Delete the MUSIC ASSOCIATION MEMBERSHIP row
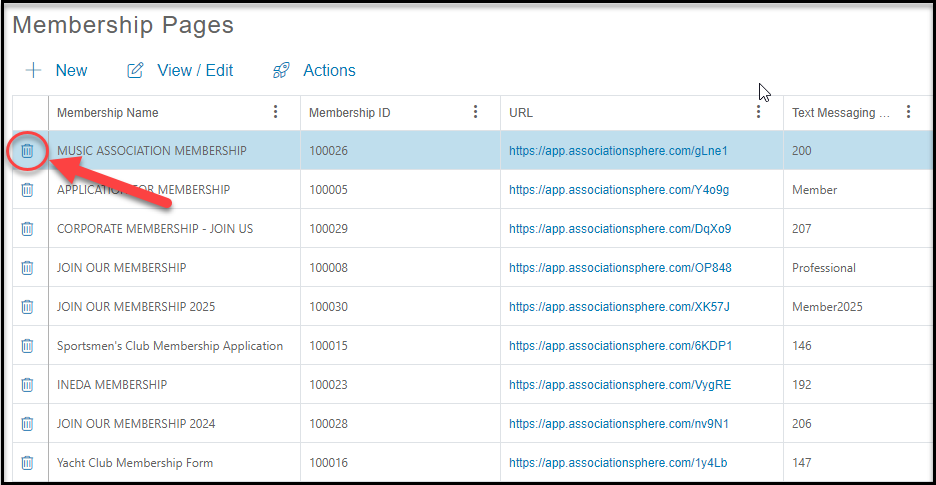This screenshot has width=936, height=485. [x=27, y=151]
